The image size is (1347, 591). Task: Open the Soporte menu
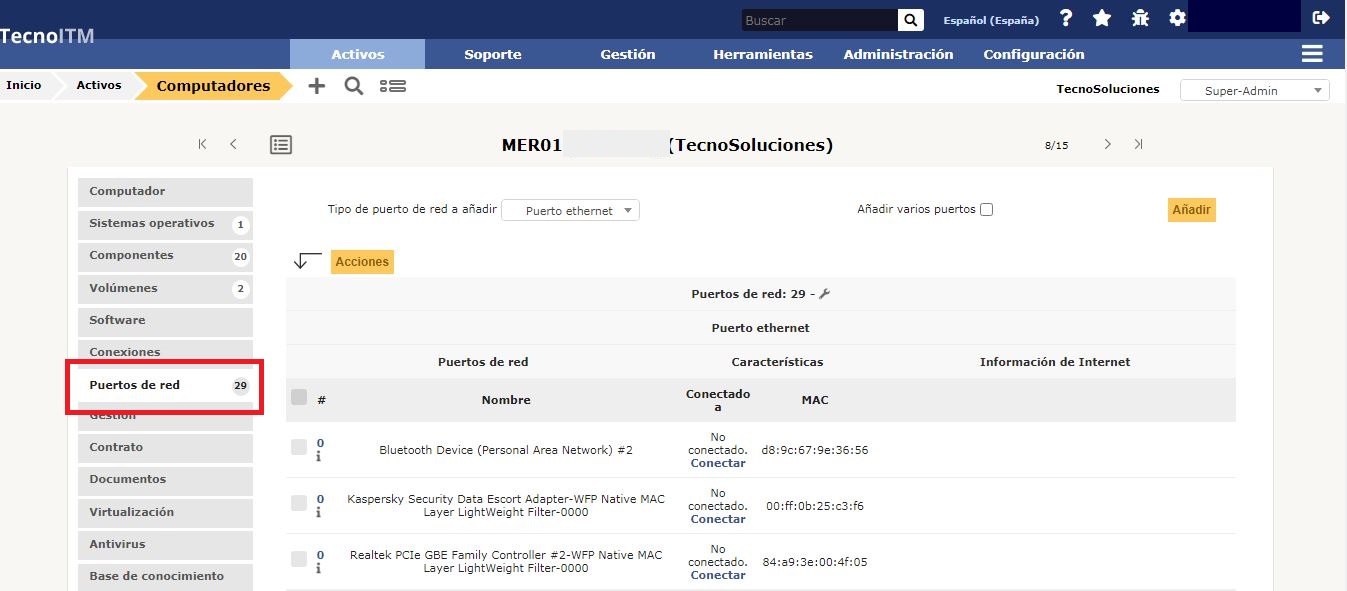coord(492,54)
